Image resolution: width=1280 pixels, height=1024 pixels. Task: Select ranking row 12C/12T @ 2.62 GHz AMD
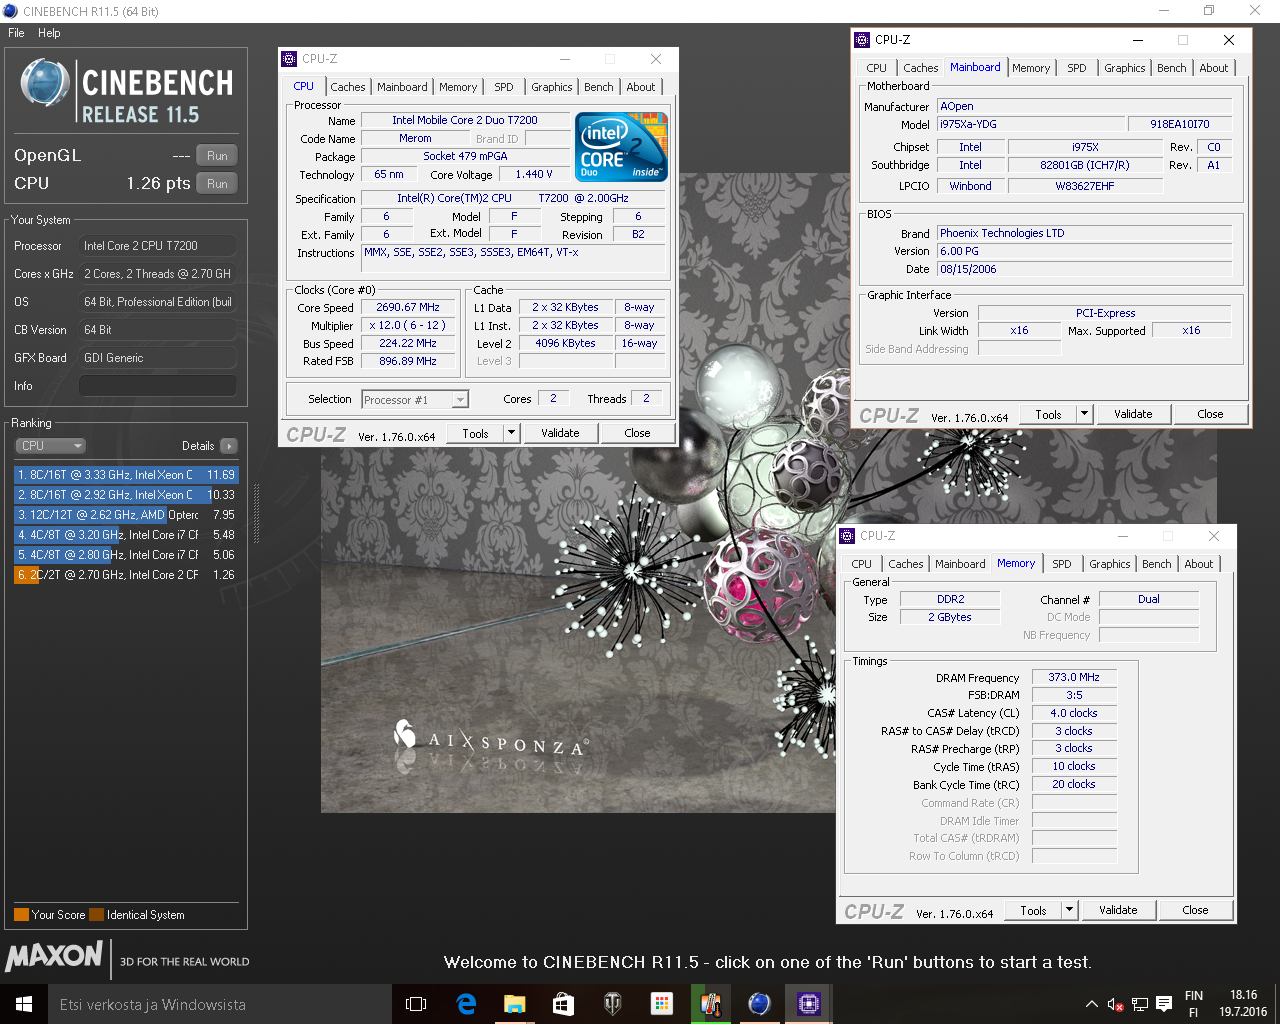[126, 515]
